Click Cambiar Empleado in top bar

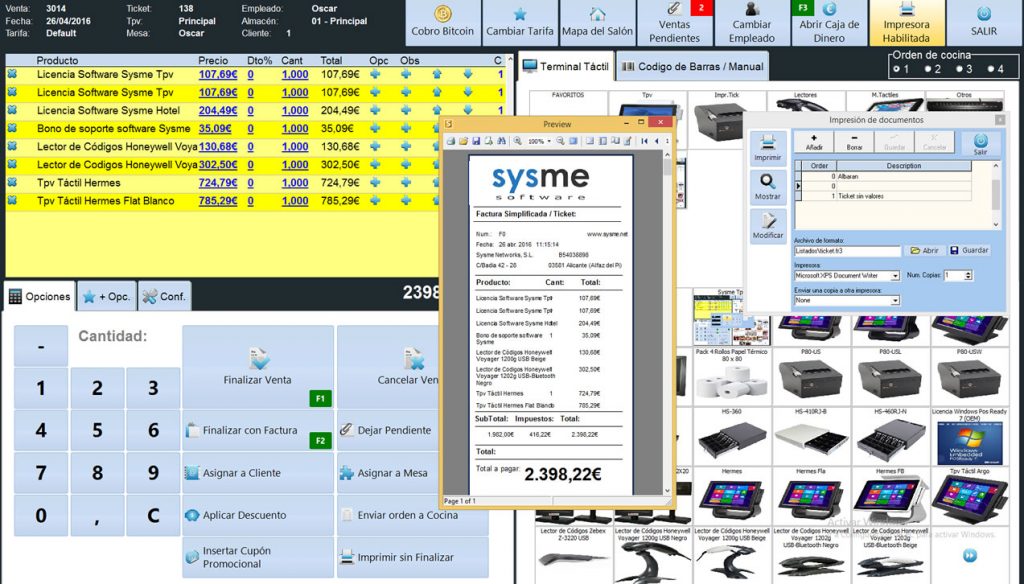(x=752, y=23)
